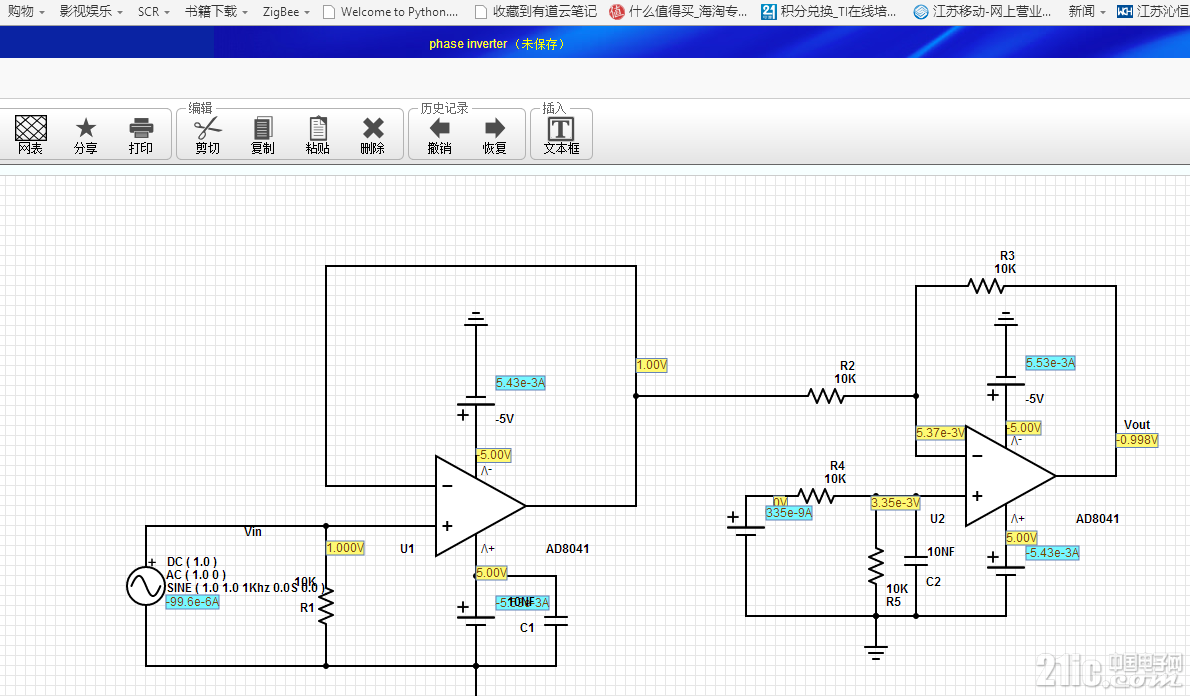This screenshot has height=696, width=1190.
Task: Click the Vout net label
Action: tap(1137, 425)
